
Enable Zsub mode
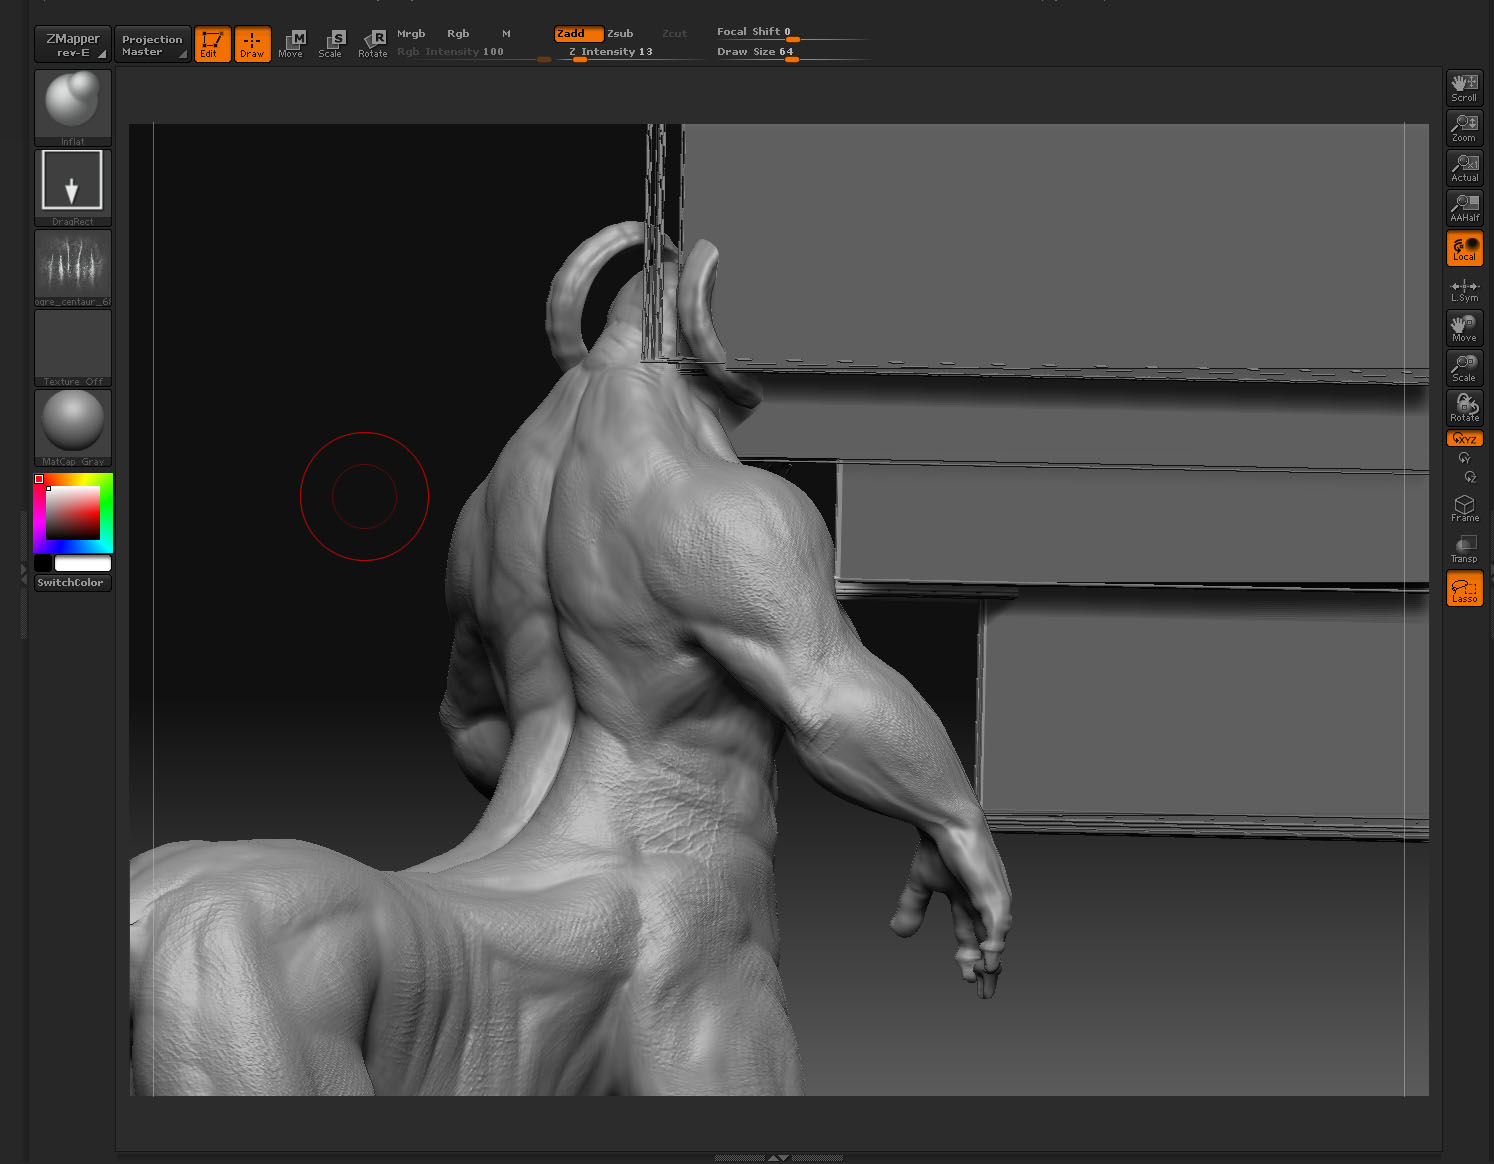coord(620,33)
